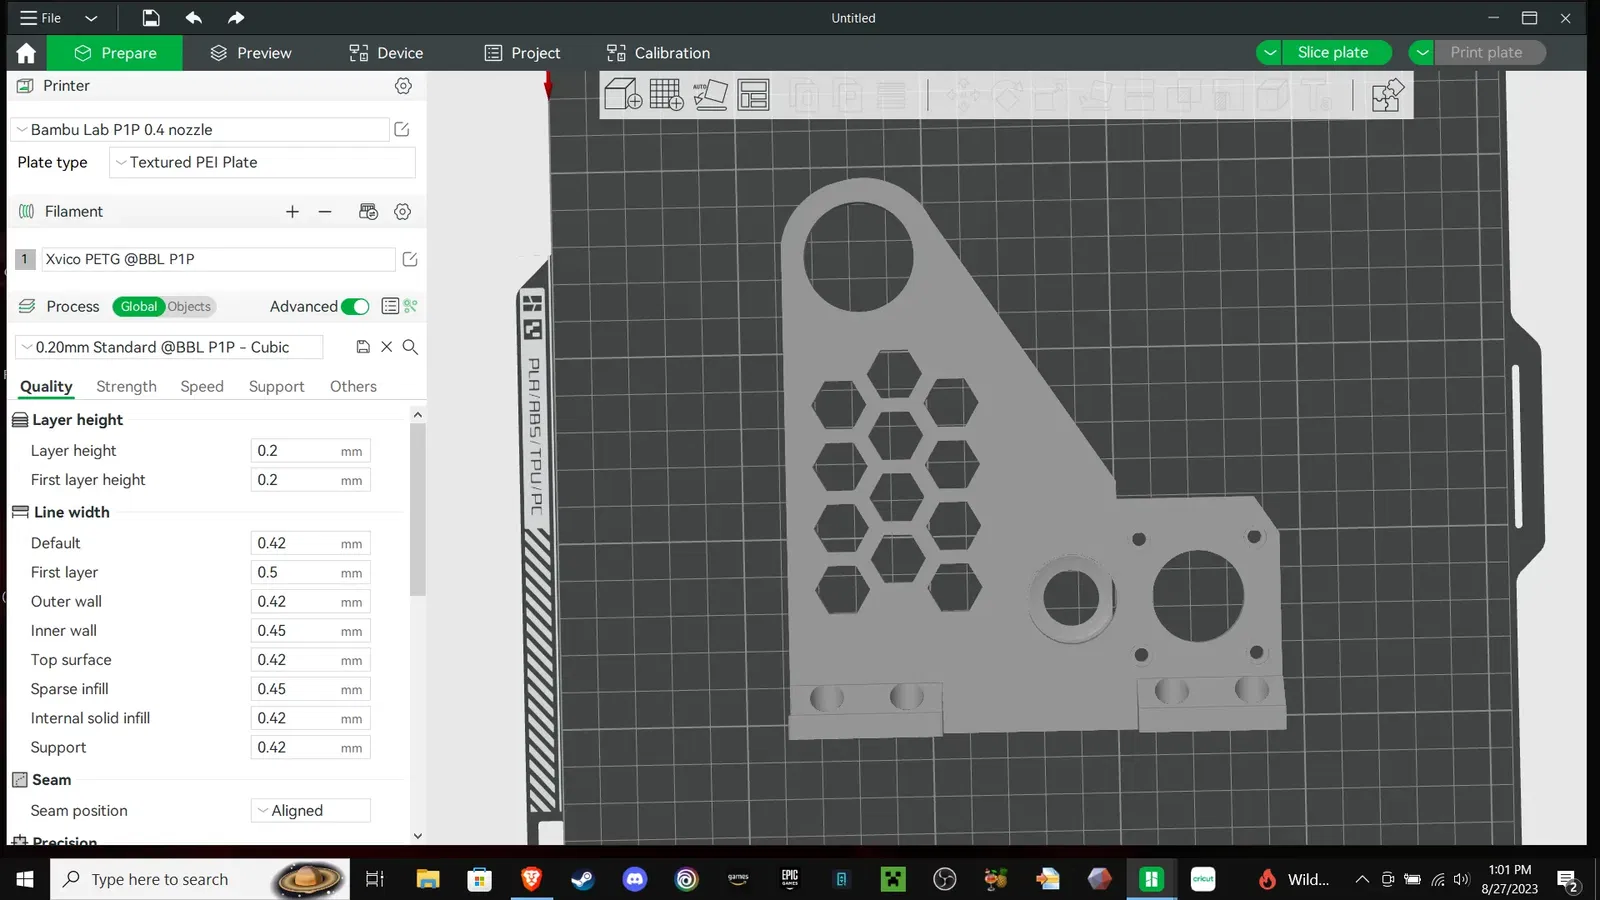Click the Slice plate button
This screenshot has height=900, width=1600.
[x=1333, y=53]
